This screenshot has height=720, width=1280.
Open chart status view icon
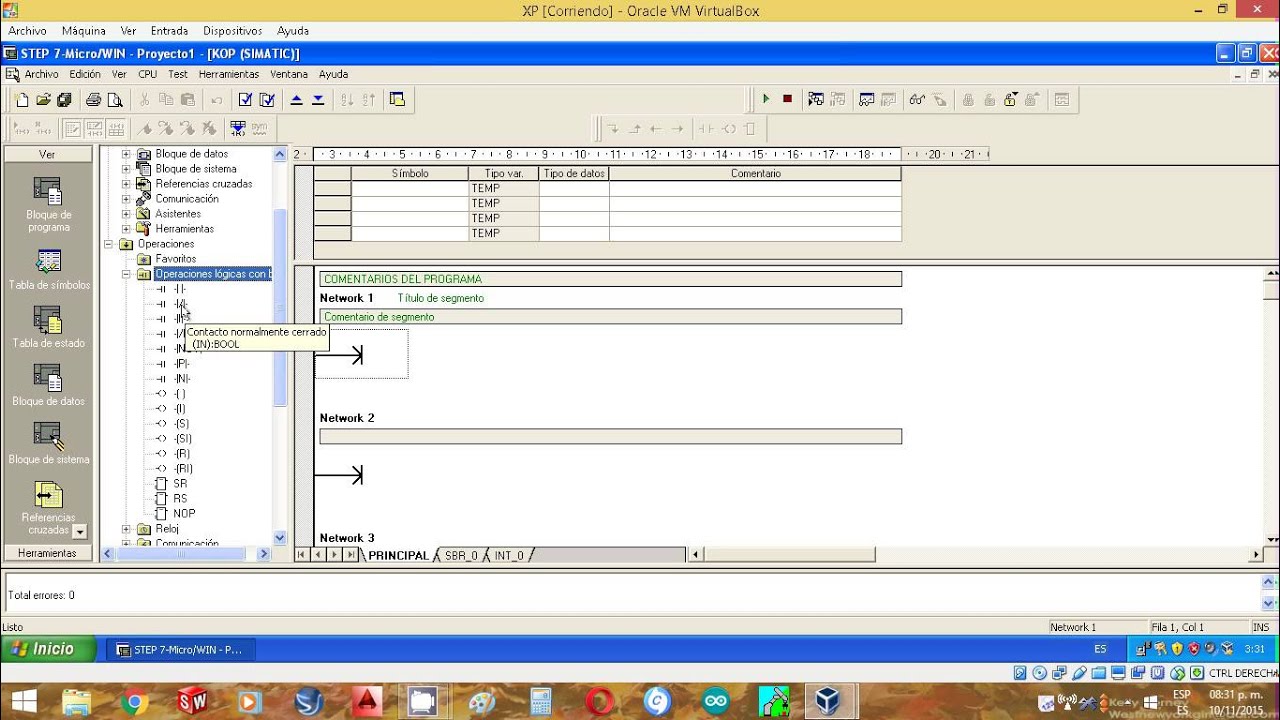pyautogui.click(x=866, y=99)
